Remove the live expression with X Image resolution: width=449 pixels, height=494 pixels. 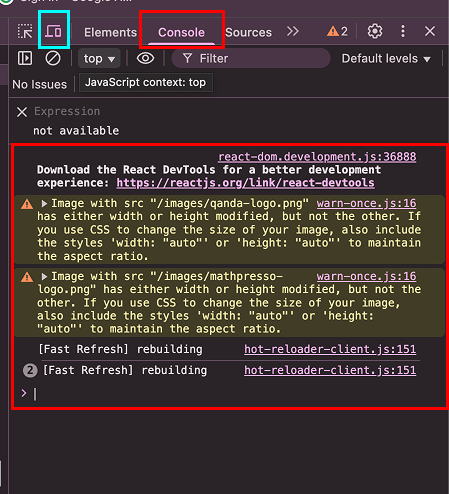click(x=22, y=112)
